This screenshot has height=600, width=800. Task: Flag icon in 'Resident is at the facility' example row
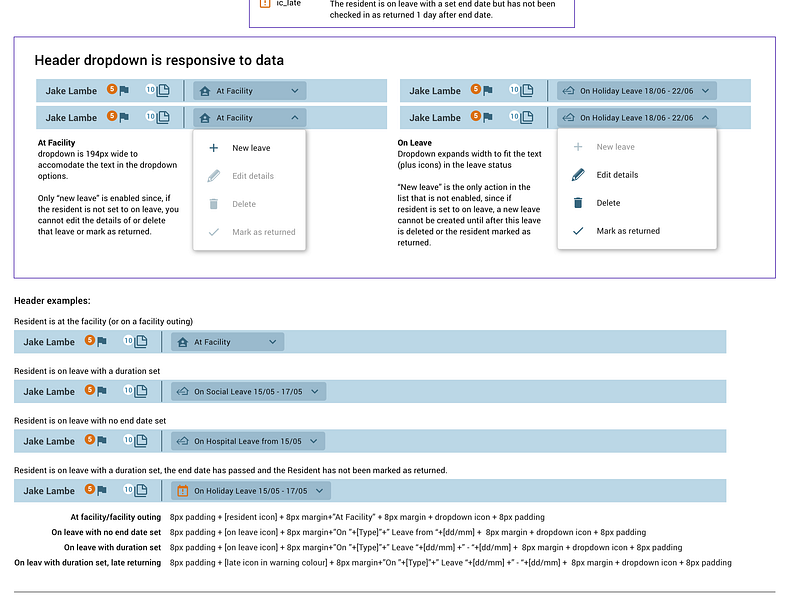pos(102,341)
